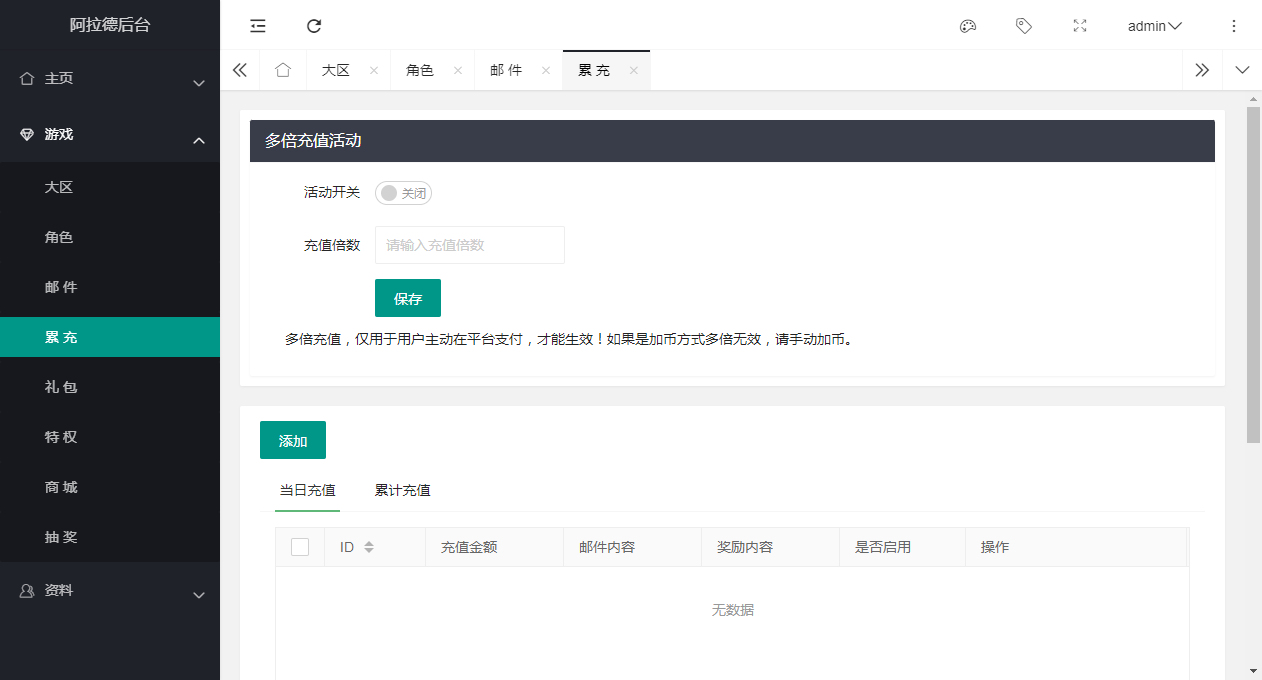Click the tag icon in the top bar
The image size is (1262, 680).
pos(1023,26)
